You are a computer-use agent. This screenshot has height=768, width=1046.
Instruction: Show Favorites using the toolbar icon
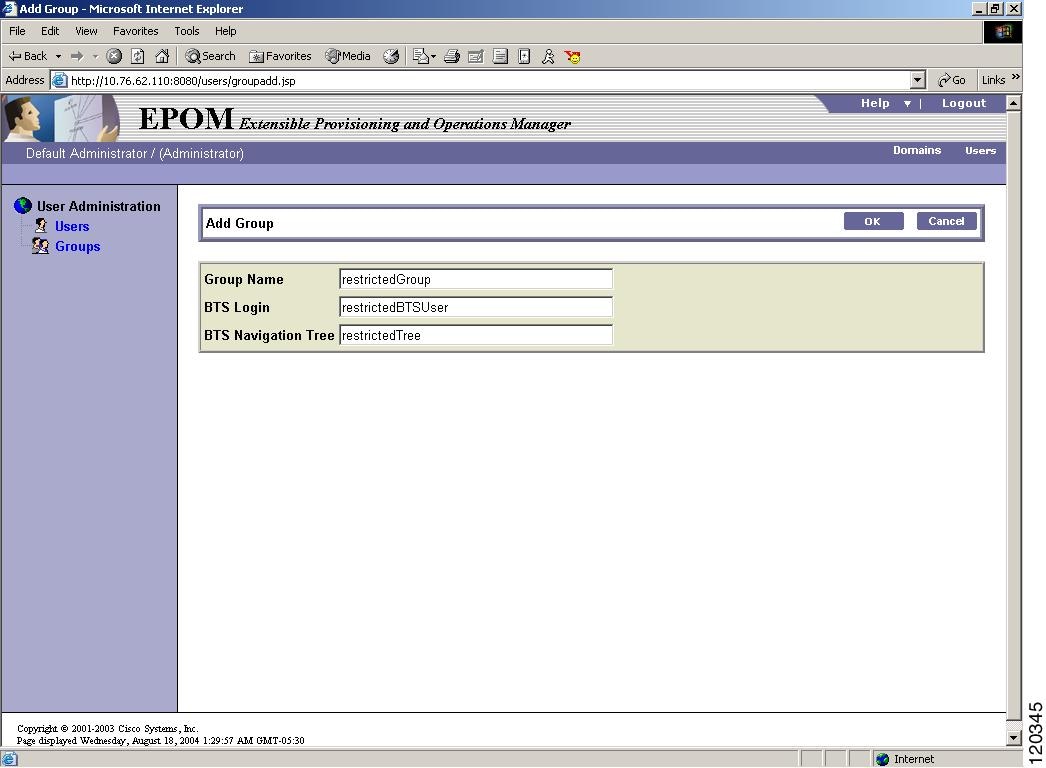point(280,56)
